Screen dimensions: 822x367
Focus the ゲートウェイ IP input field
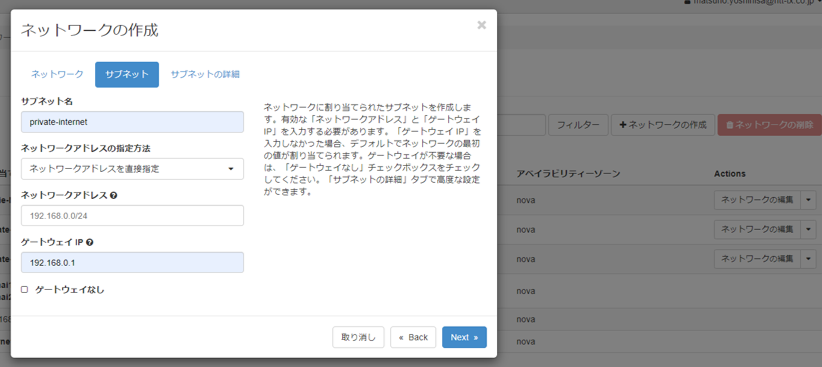click(132, 263)
